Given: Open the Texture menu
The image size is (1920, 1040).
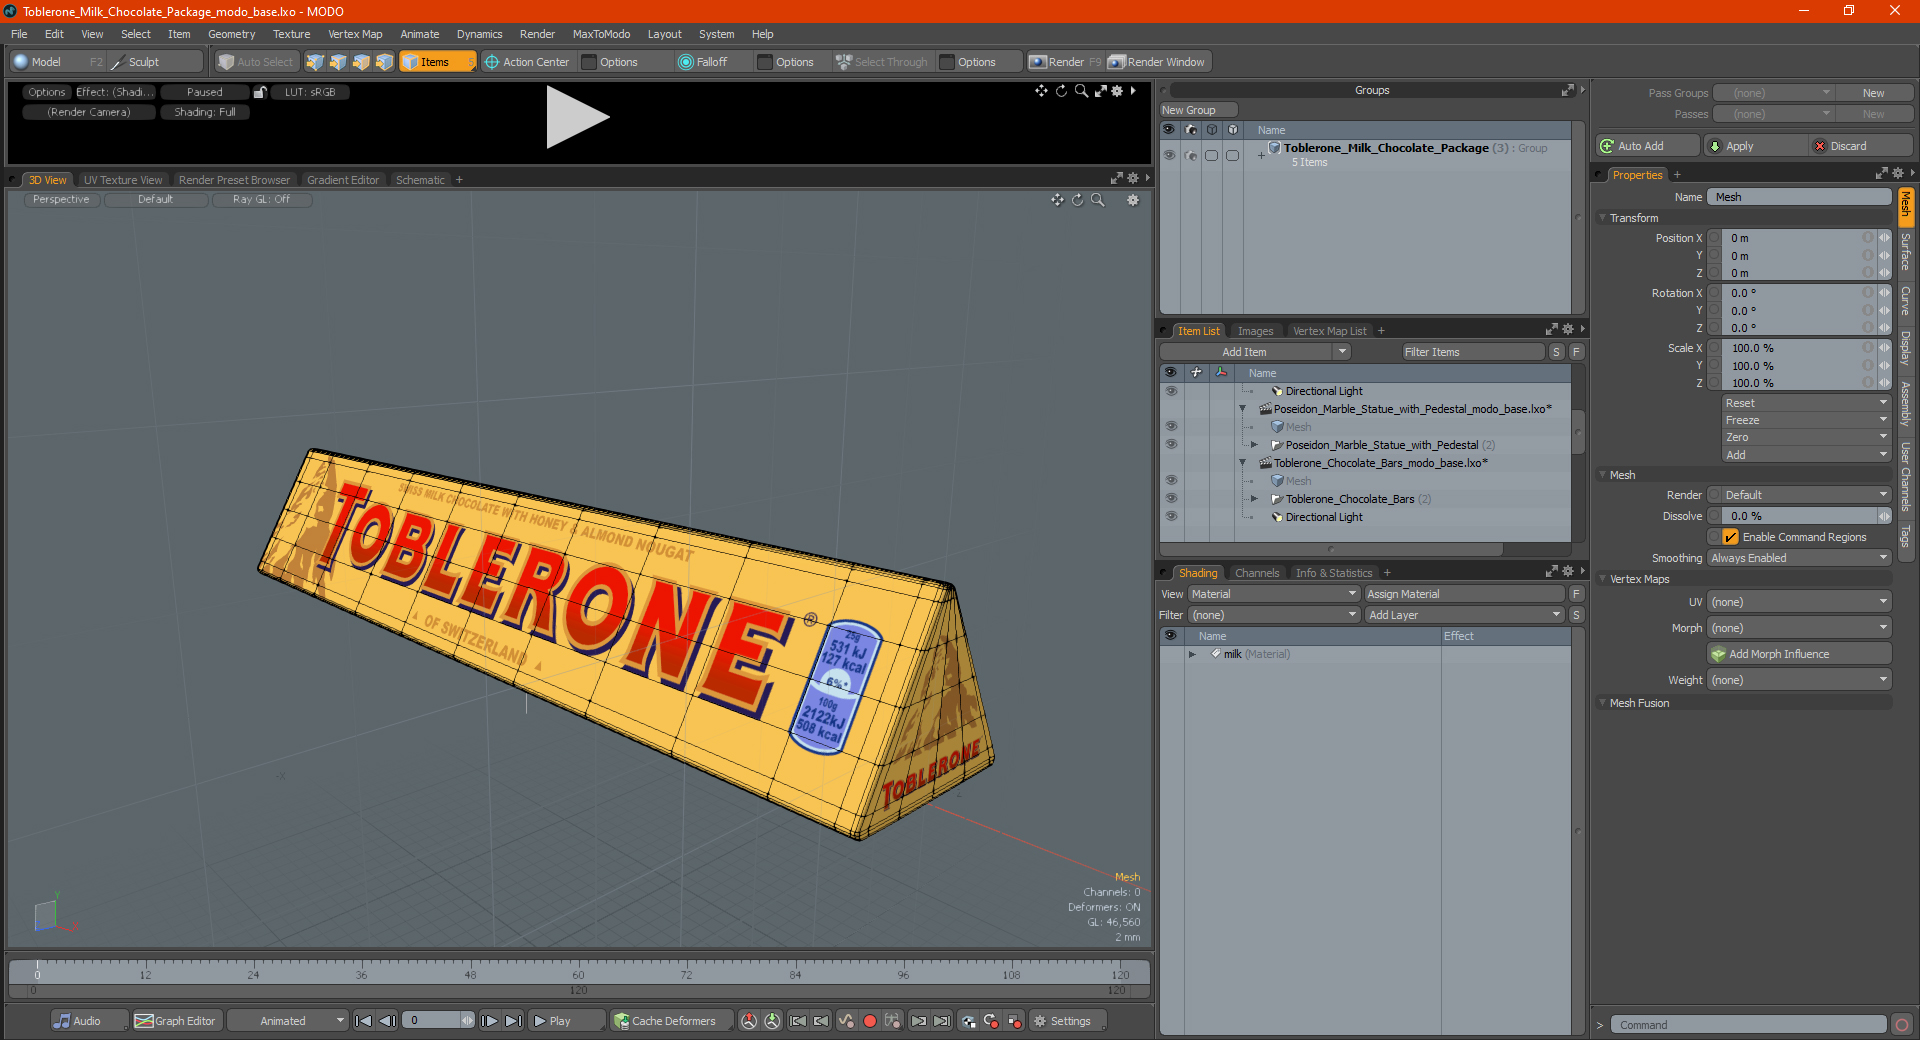Looking at the screenshot, I should click(x=291, y=34).
